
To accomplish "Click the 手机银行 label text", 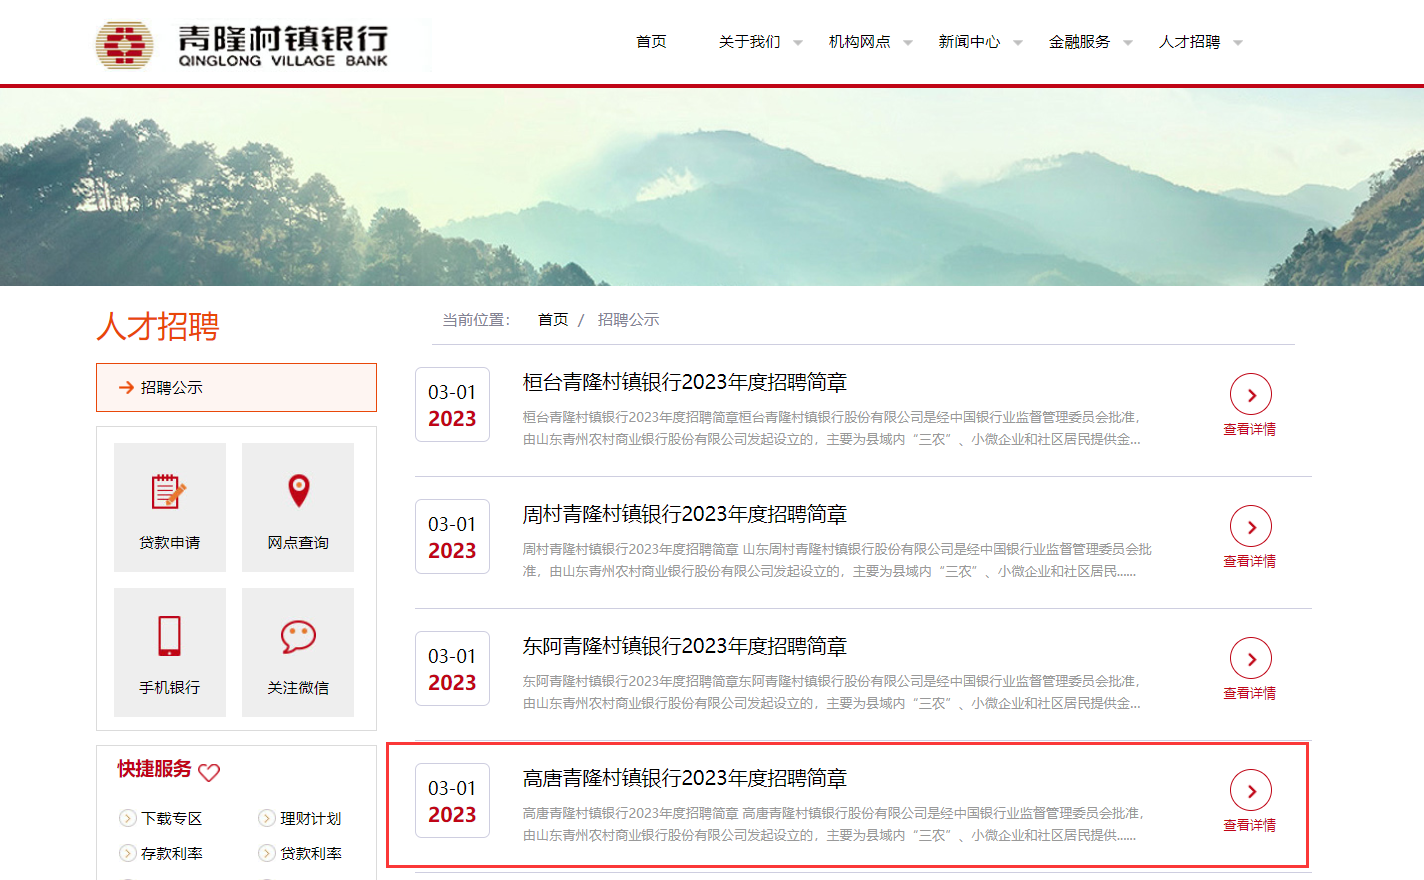I will [169, 687].
